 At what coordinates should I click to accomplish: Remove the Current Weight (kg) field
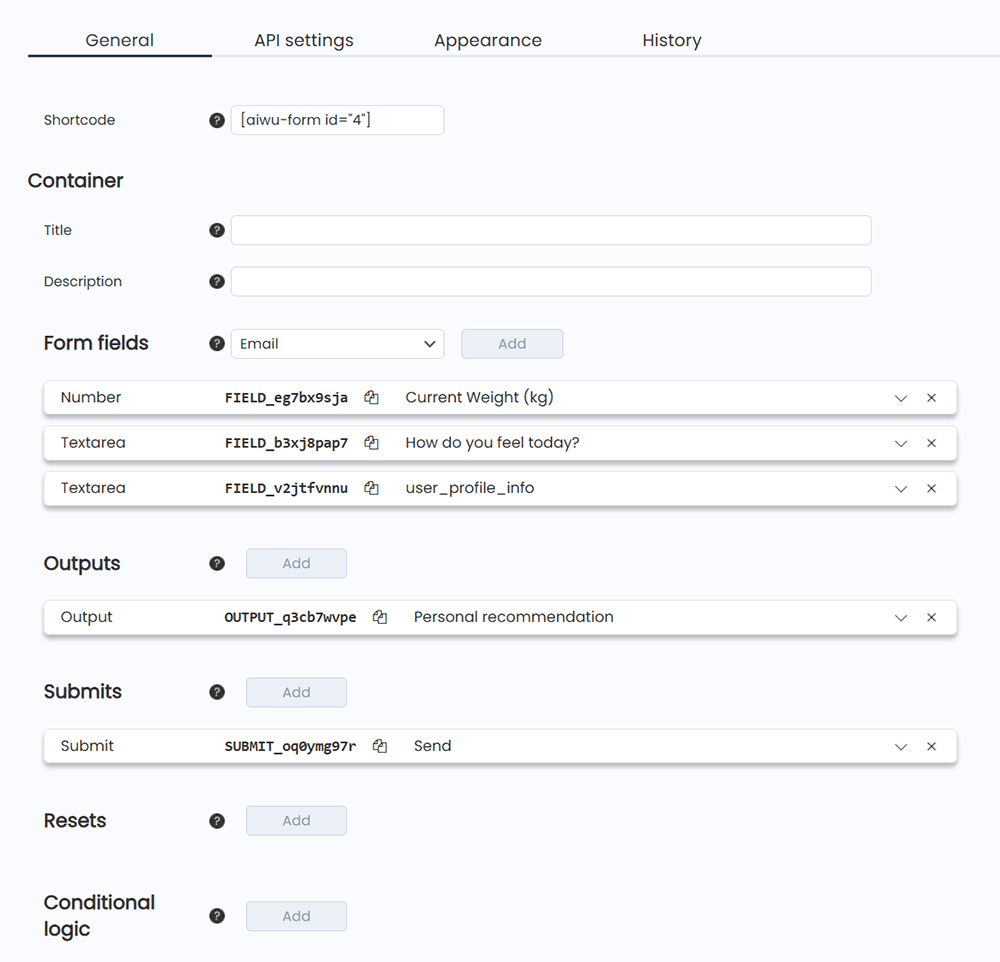(x=931, y=398)
